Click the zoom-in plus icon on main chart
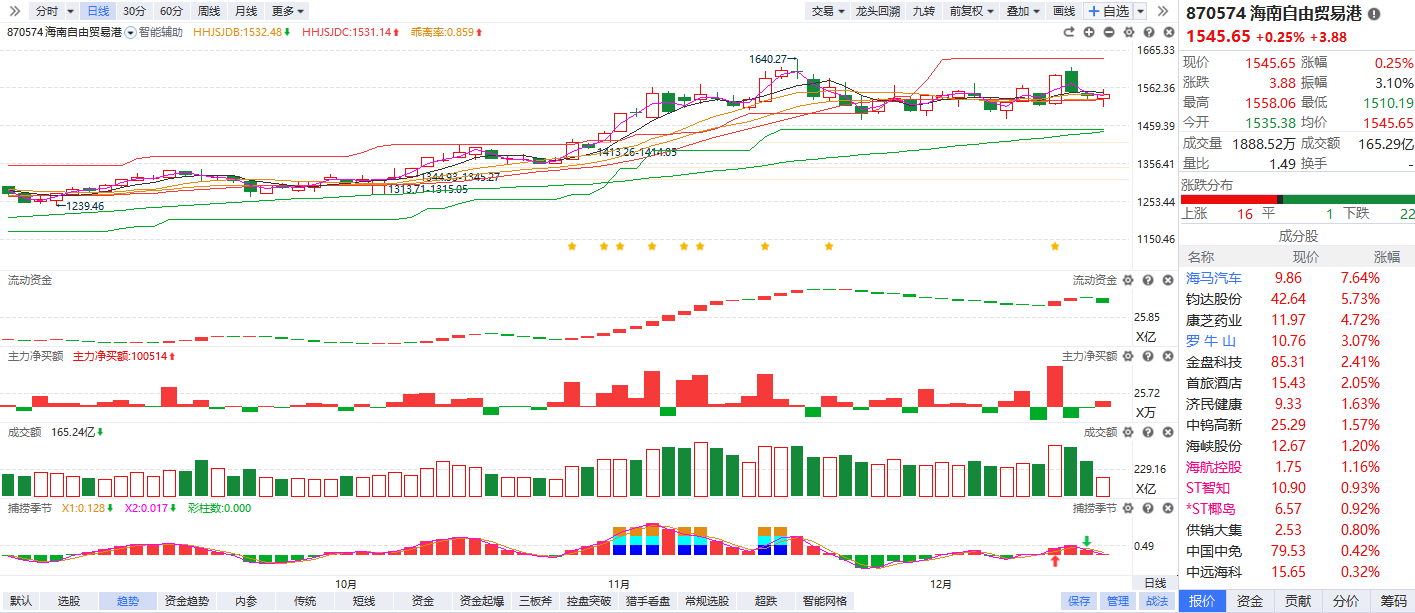This screenshot has height=613, width=1415. pyautogui.click(x=1089, y=33)
